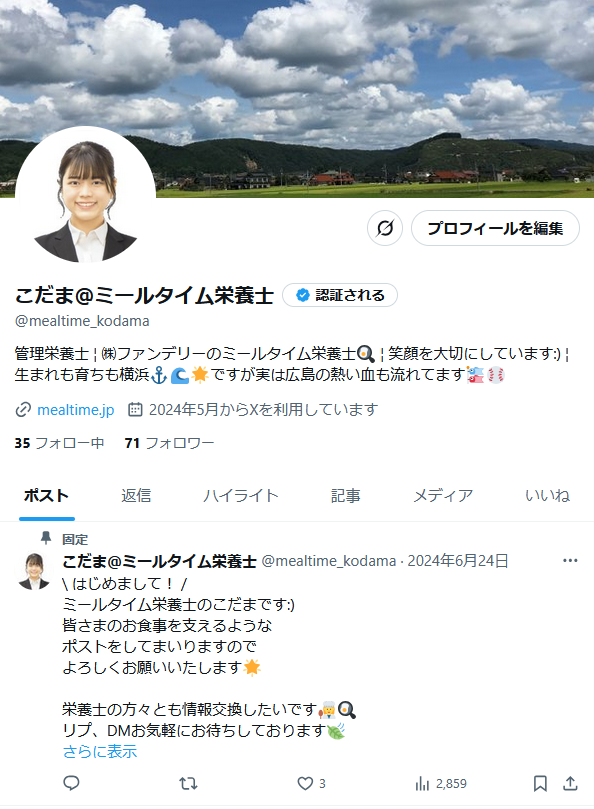Image resolution: width=594 pixels, height=809 pixels.
Task: Share the pinned post via upload icon
Action: [x=570, y=784]
